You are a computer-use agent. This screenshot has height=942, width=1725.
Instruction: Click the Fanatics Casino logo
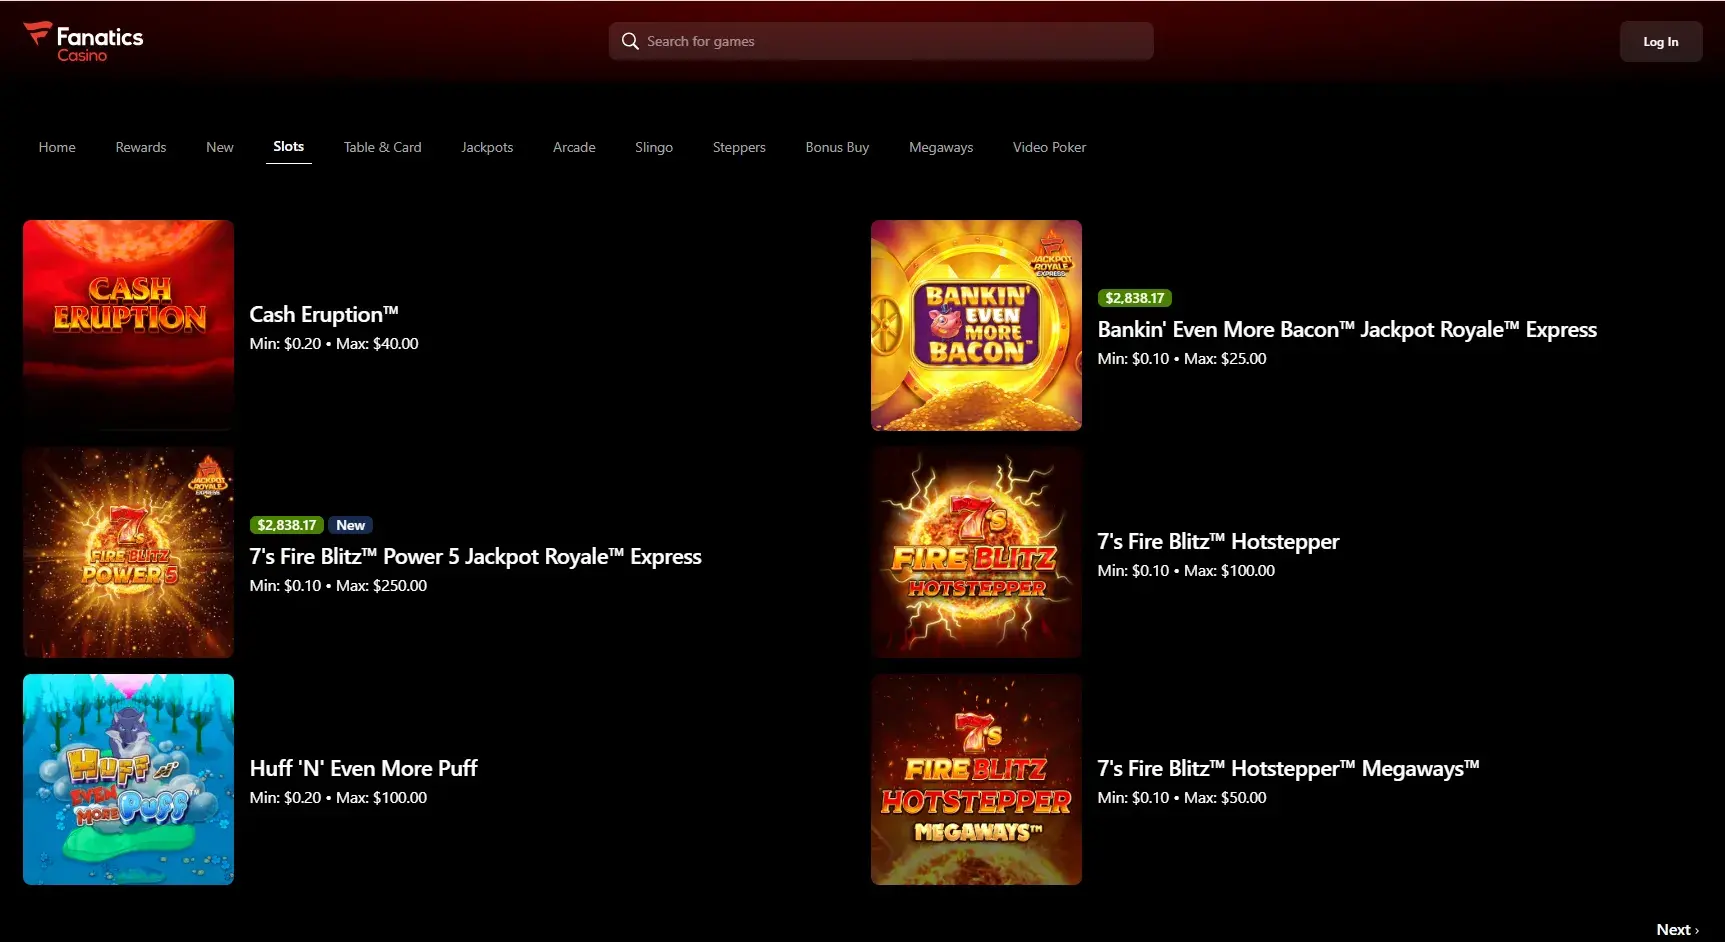pyautogui.click(x=83, y=42)
